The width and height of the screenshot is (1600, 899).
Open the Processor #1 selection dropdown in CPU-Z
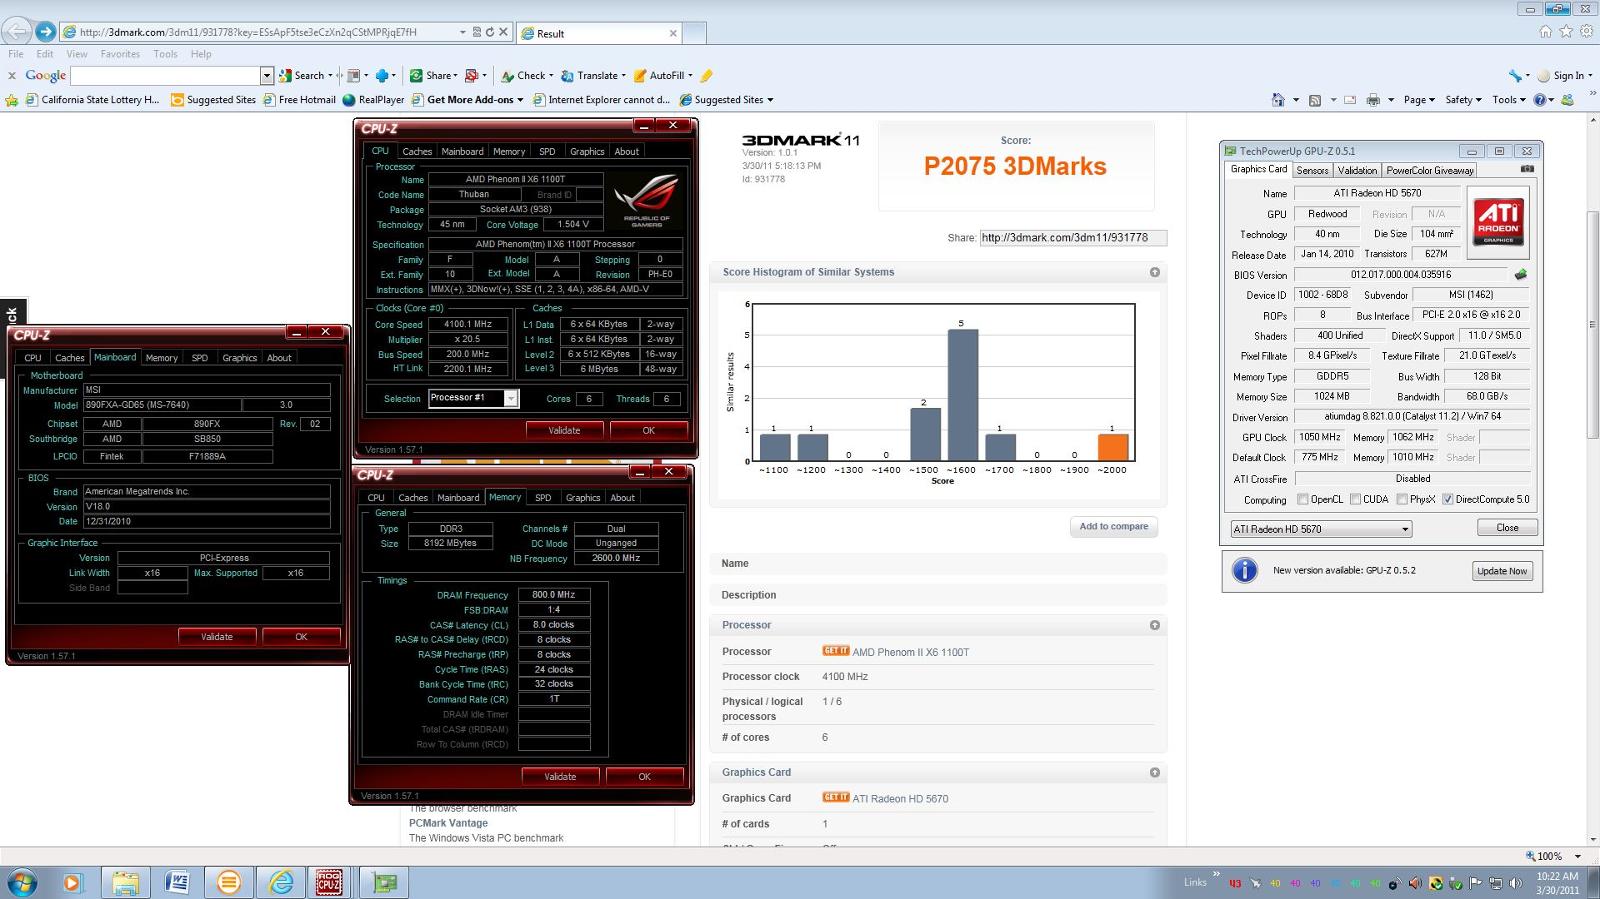[511, 398]
